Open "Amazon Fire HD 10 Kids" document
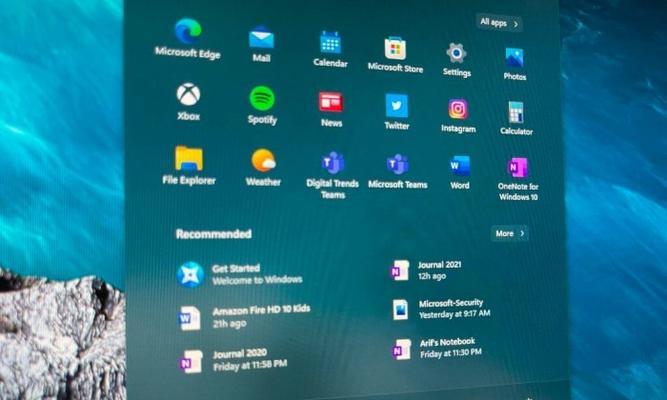 pos(261,310)
